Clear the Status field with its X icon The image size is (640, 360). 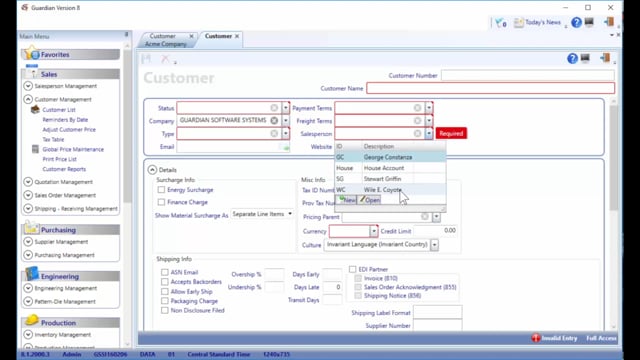[274, 108]
